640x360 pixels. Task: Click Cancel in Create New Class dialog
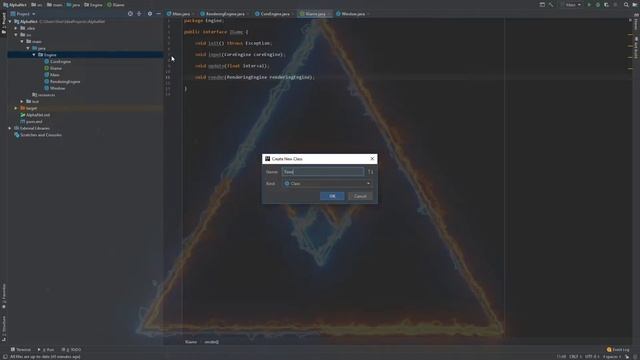tap(360, 196)
